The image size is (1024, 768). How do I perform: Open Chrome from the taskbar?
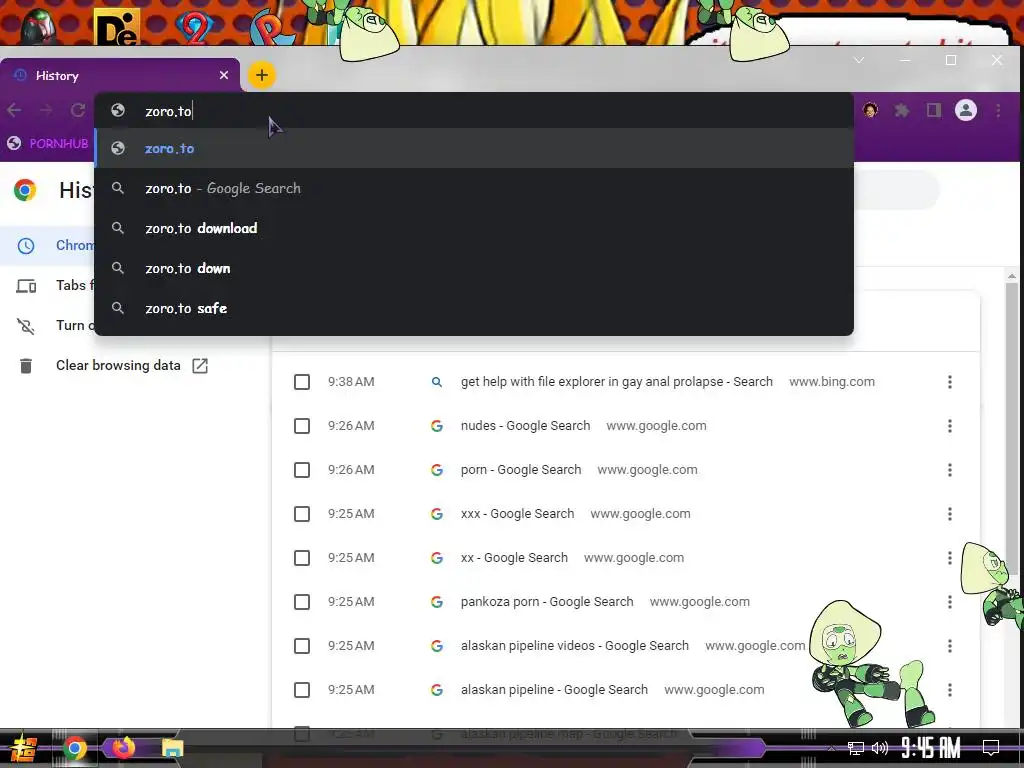tap(74, 748)
